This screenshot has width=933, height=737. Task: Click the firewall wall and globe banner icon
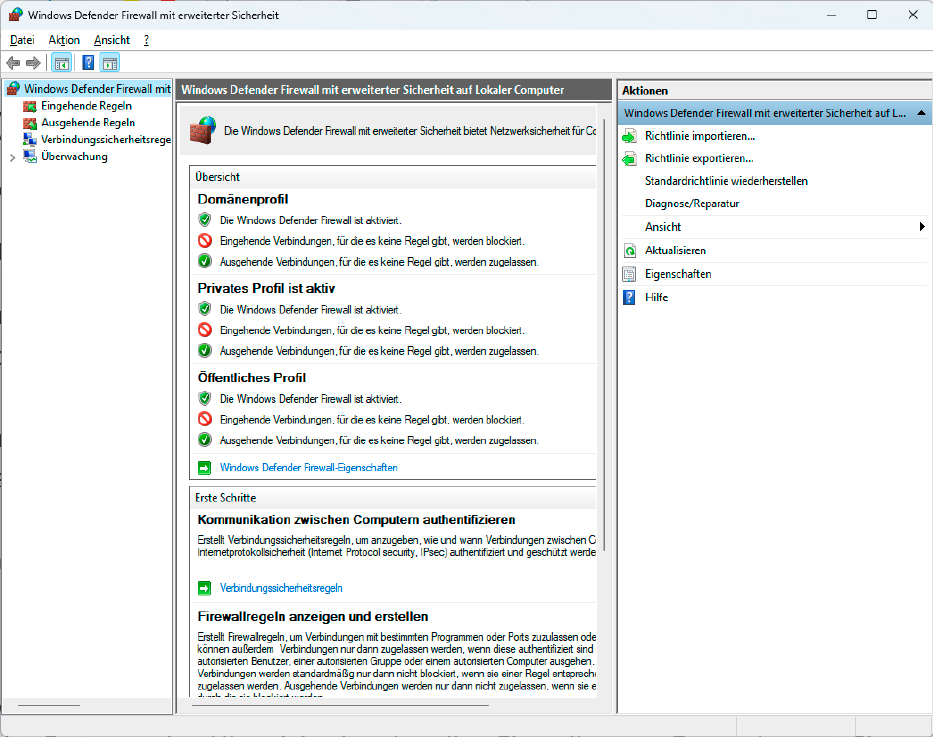click(x=203, y=130)
